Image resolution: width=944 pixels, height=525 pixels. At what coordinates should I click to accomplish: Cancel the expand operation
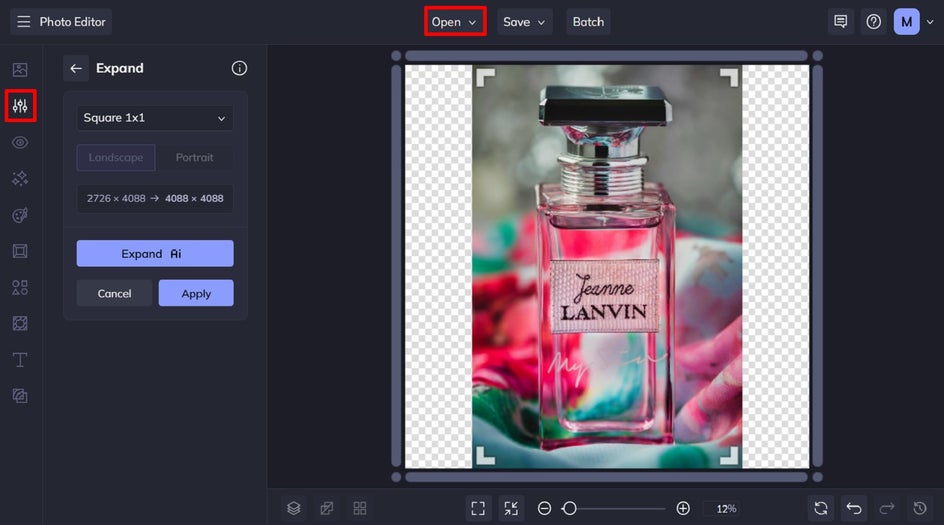[x=114, y=293]
